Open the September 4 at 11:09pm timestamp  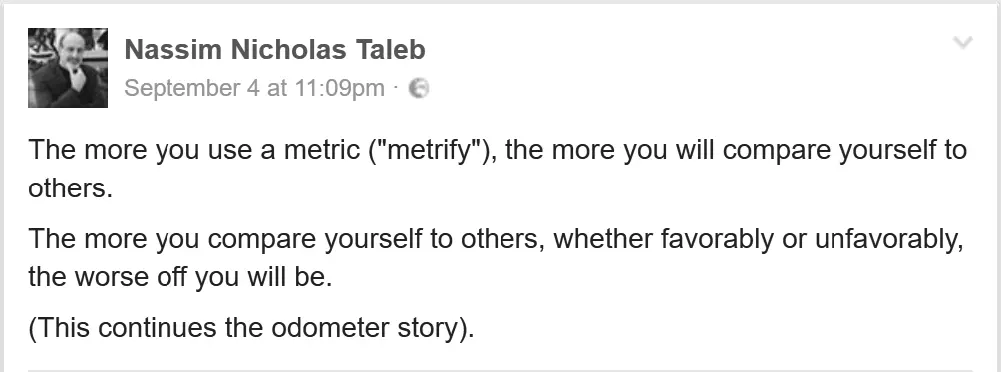tap(255, 88)
